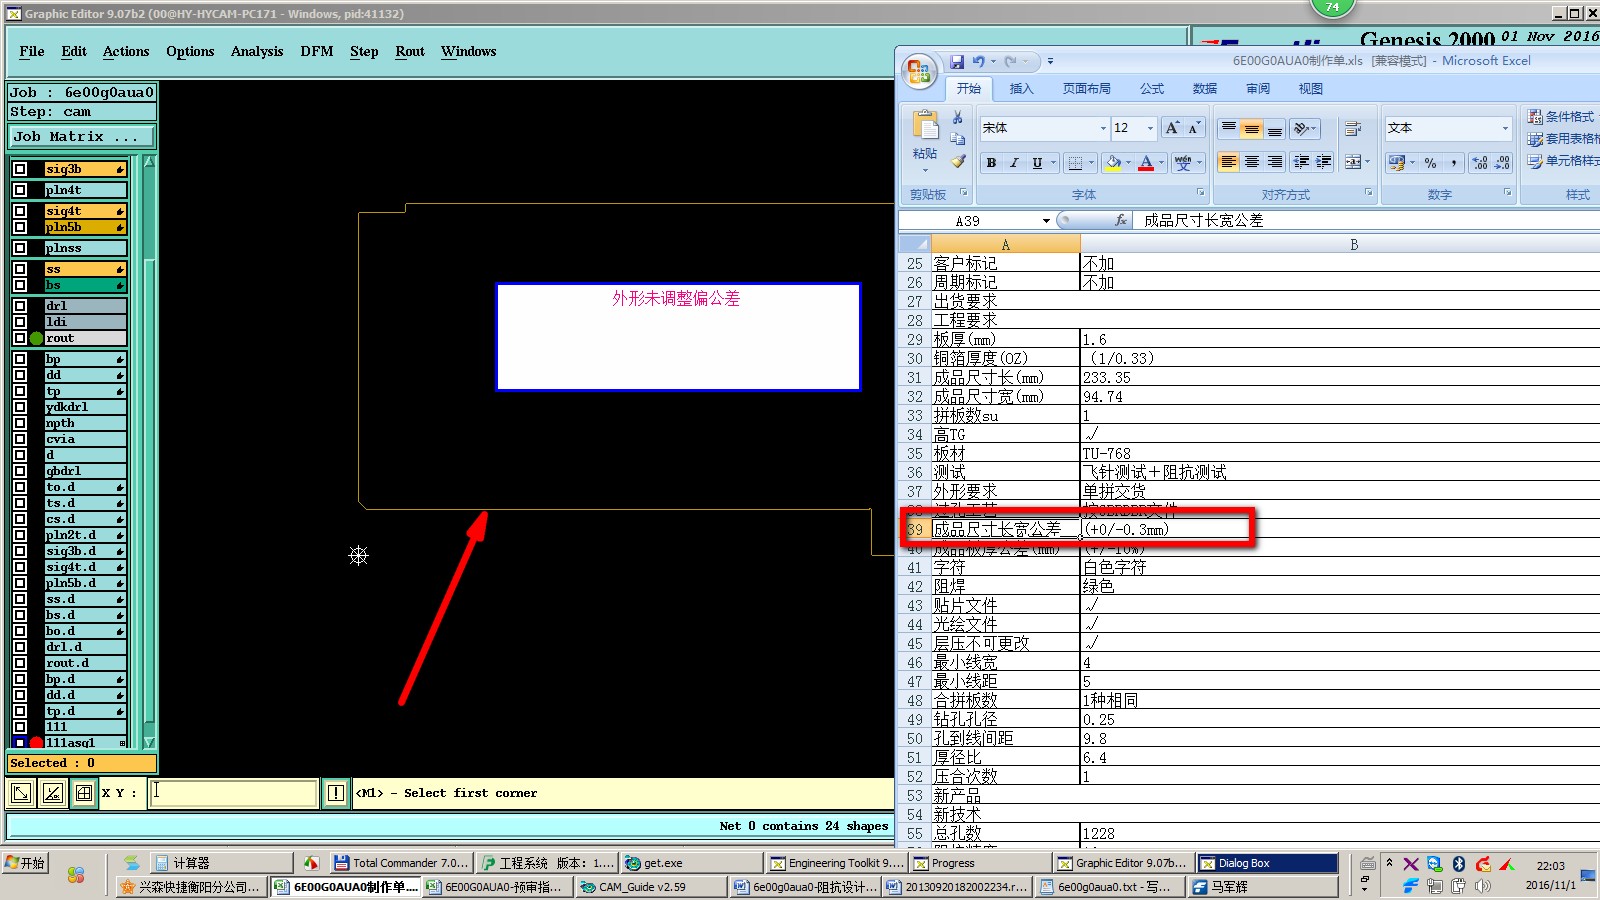
Task: Toggle visibility box for 111asql layer
Action: click(x=20, y=743)
